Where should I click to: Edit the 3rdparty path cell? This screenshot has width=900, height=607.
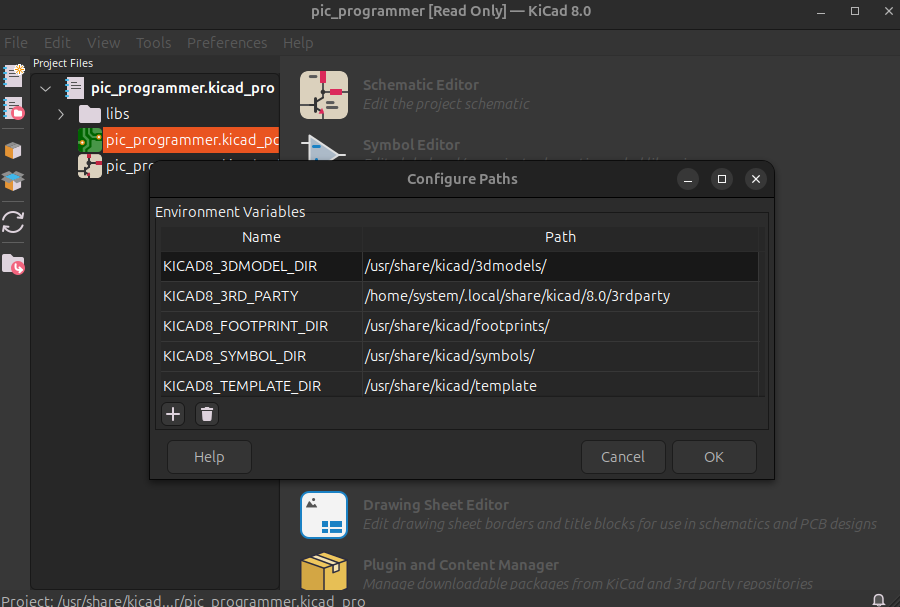pyautogui.click(x=560, y=296)
